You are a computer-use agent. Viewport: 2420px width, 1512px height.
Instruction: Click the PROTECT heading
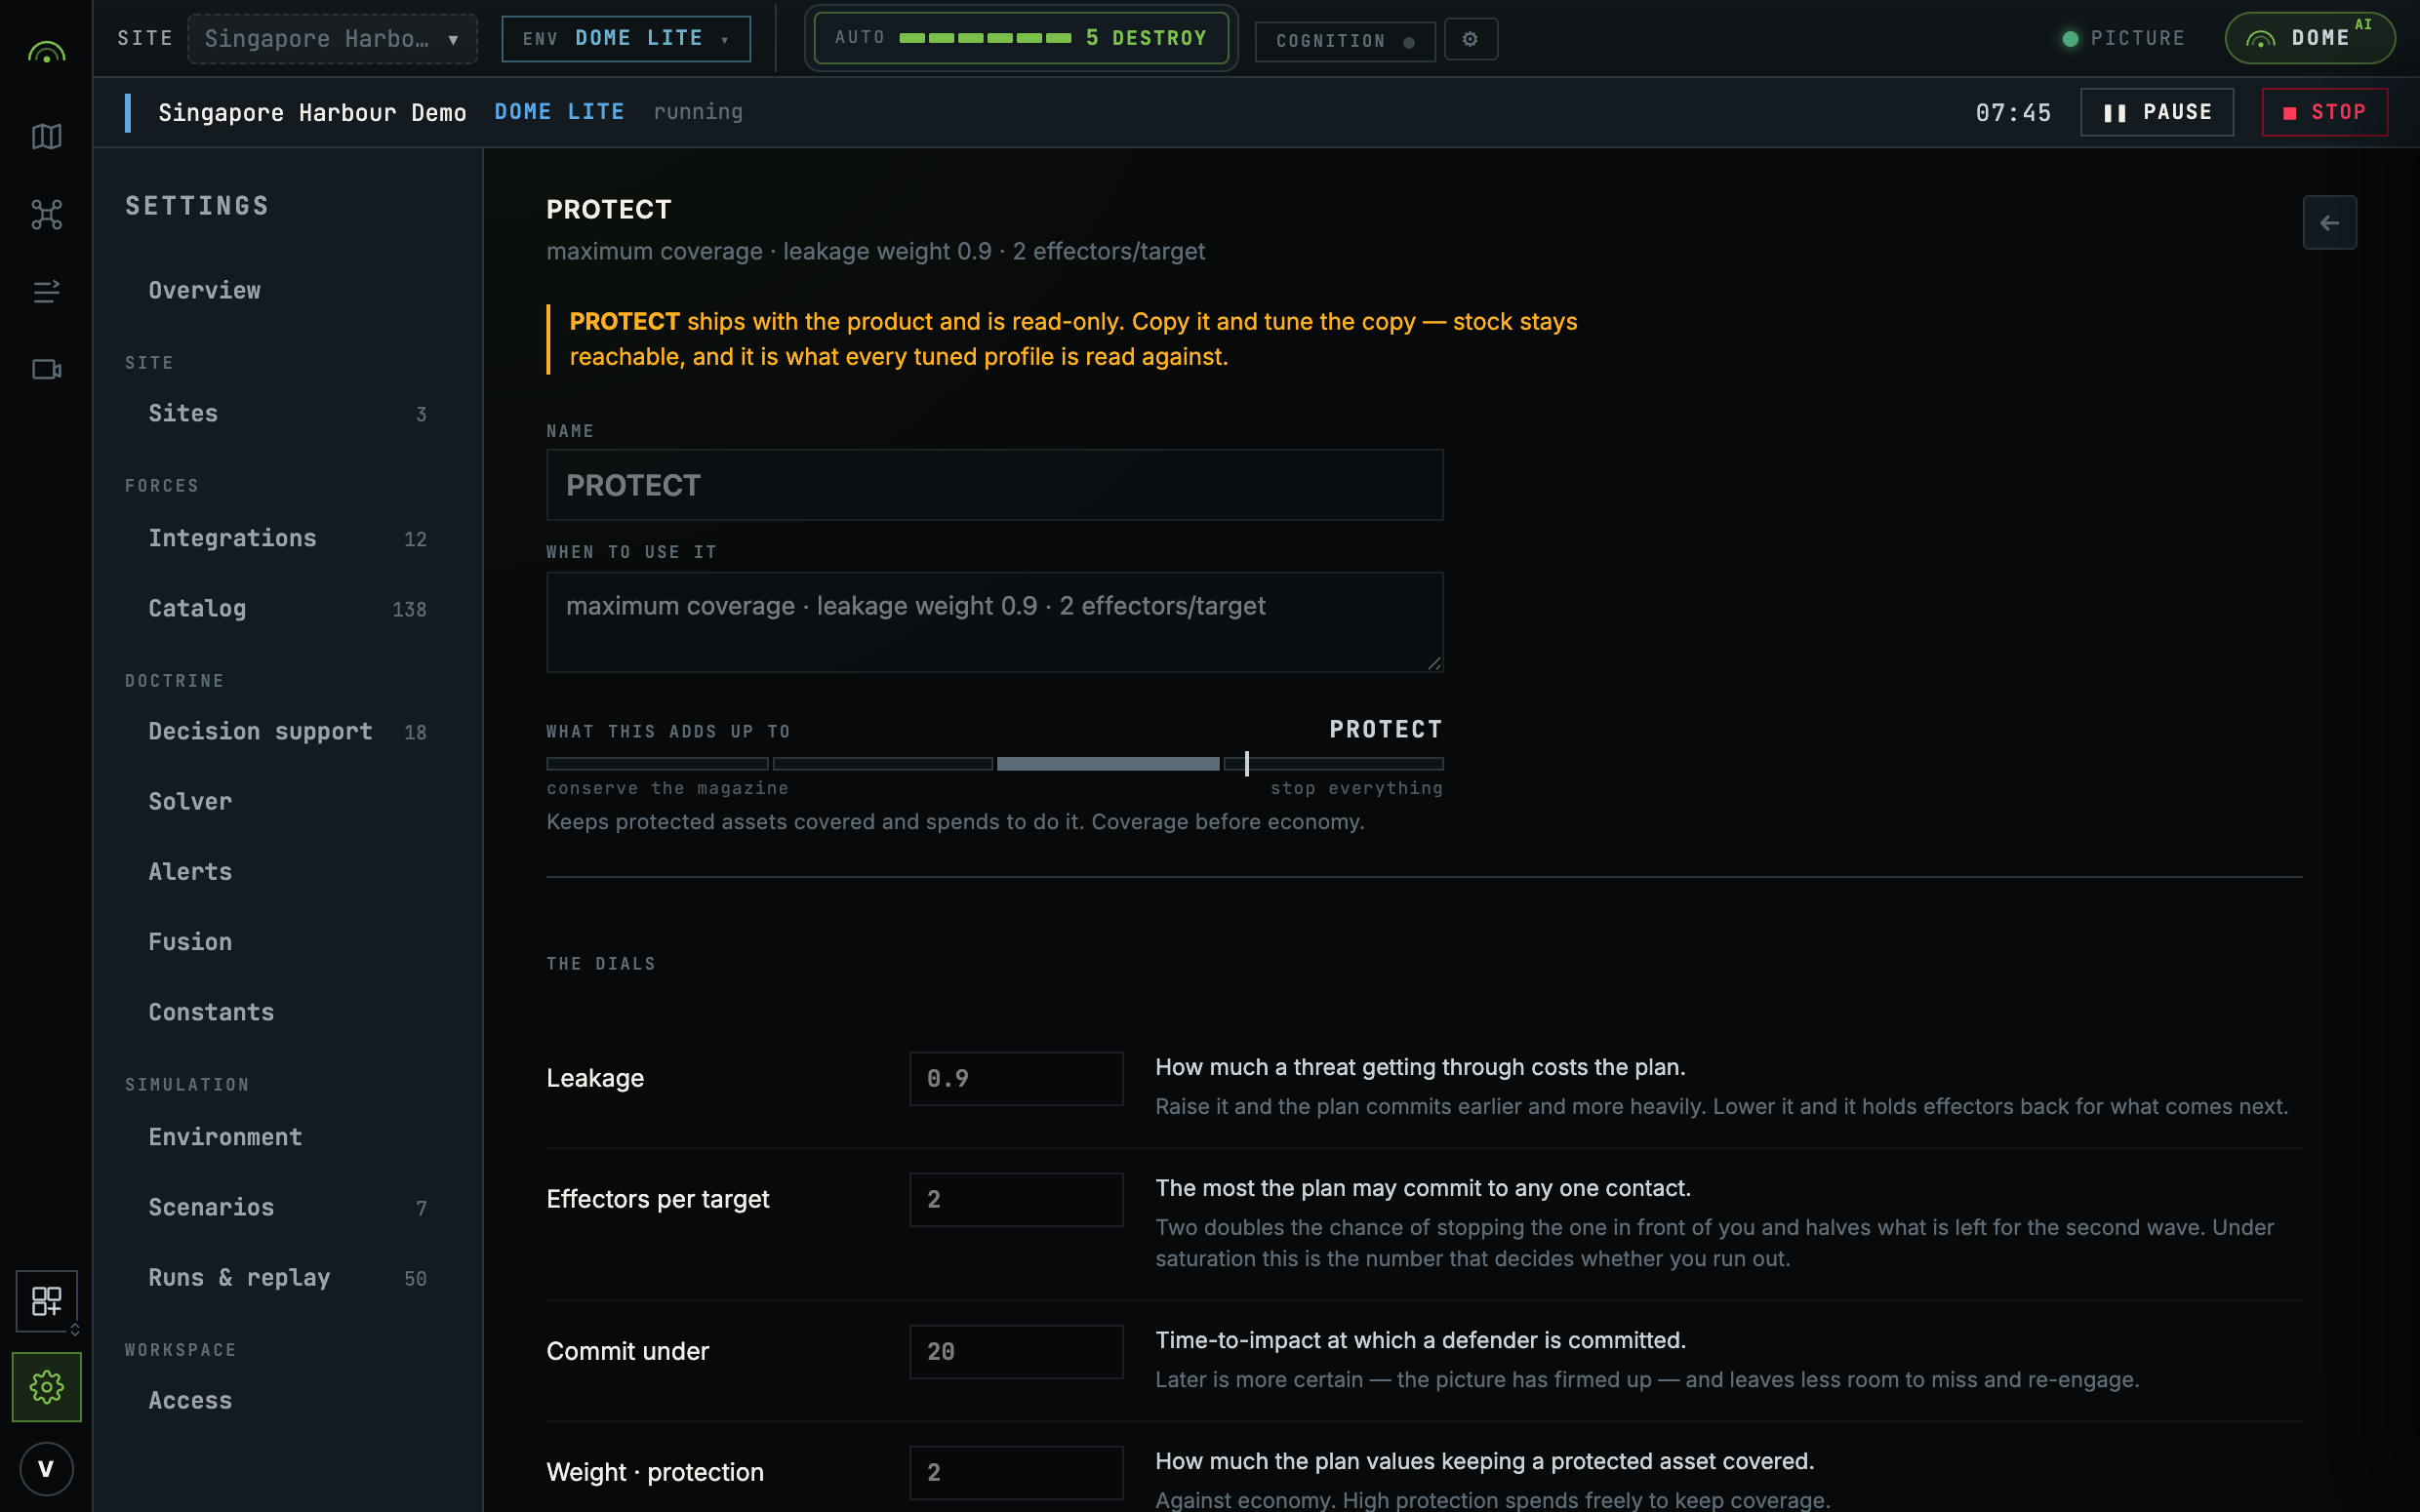[609, 209]
